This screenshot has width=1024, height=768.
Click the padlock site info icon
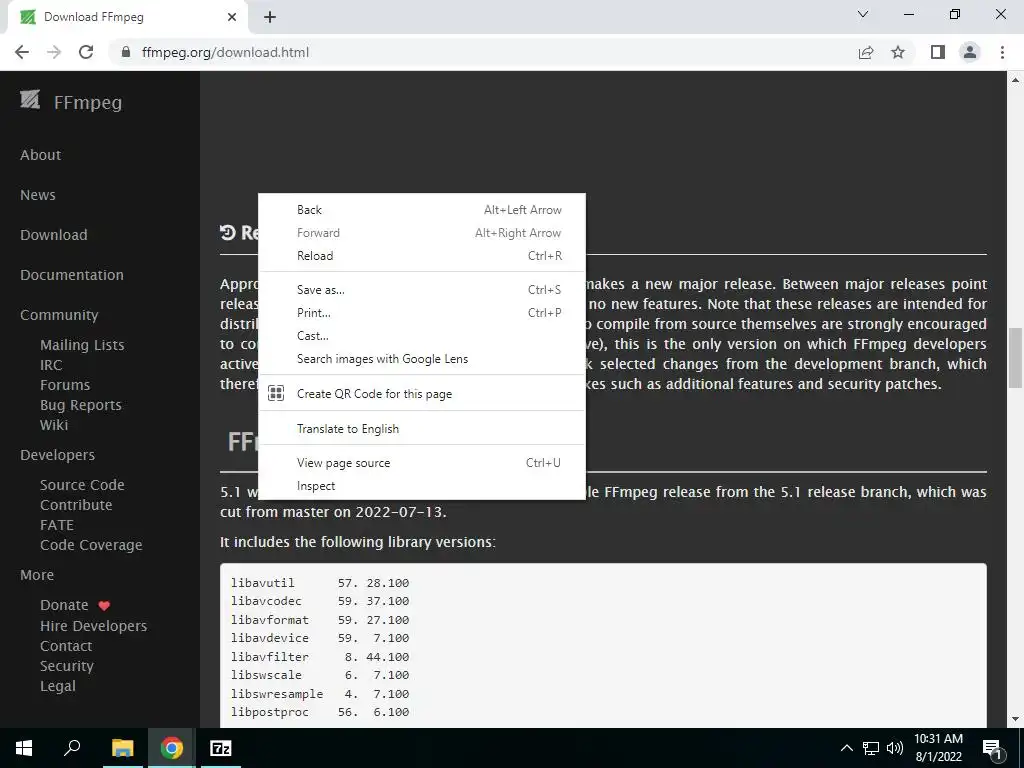(126, 52)
